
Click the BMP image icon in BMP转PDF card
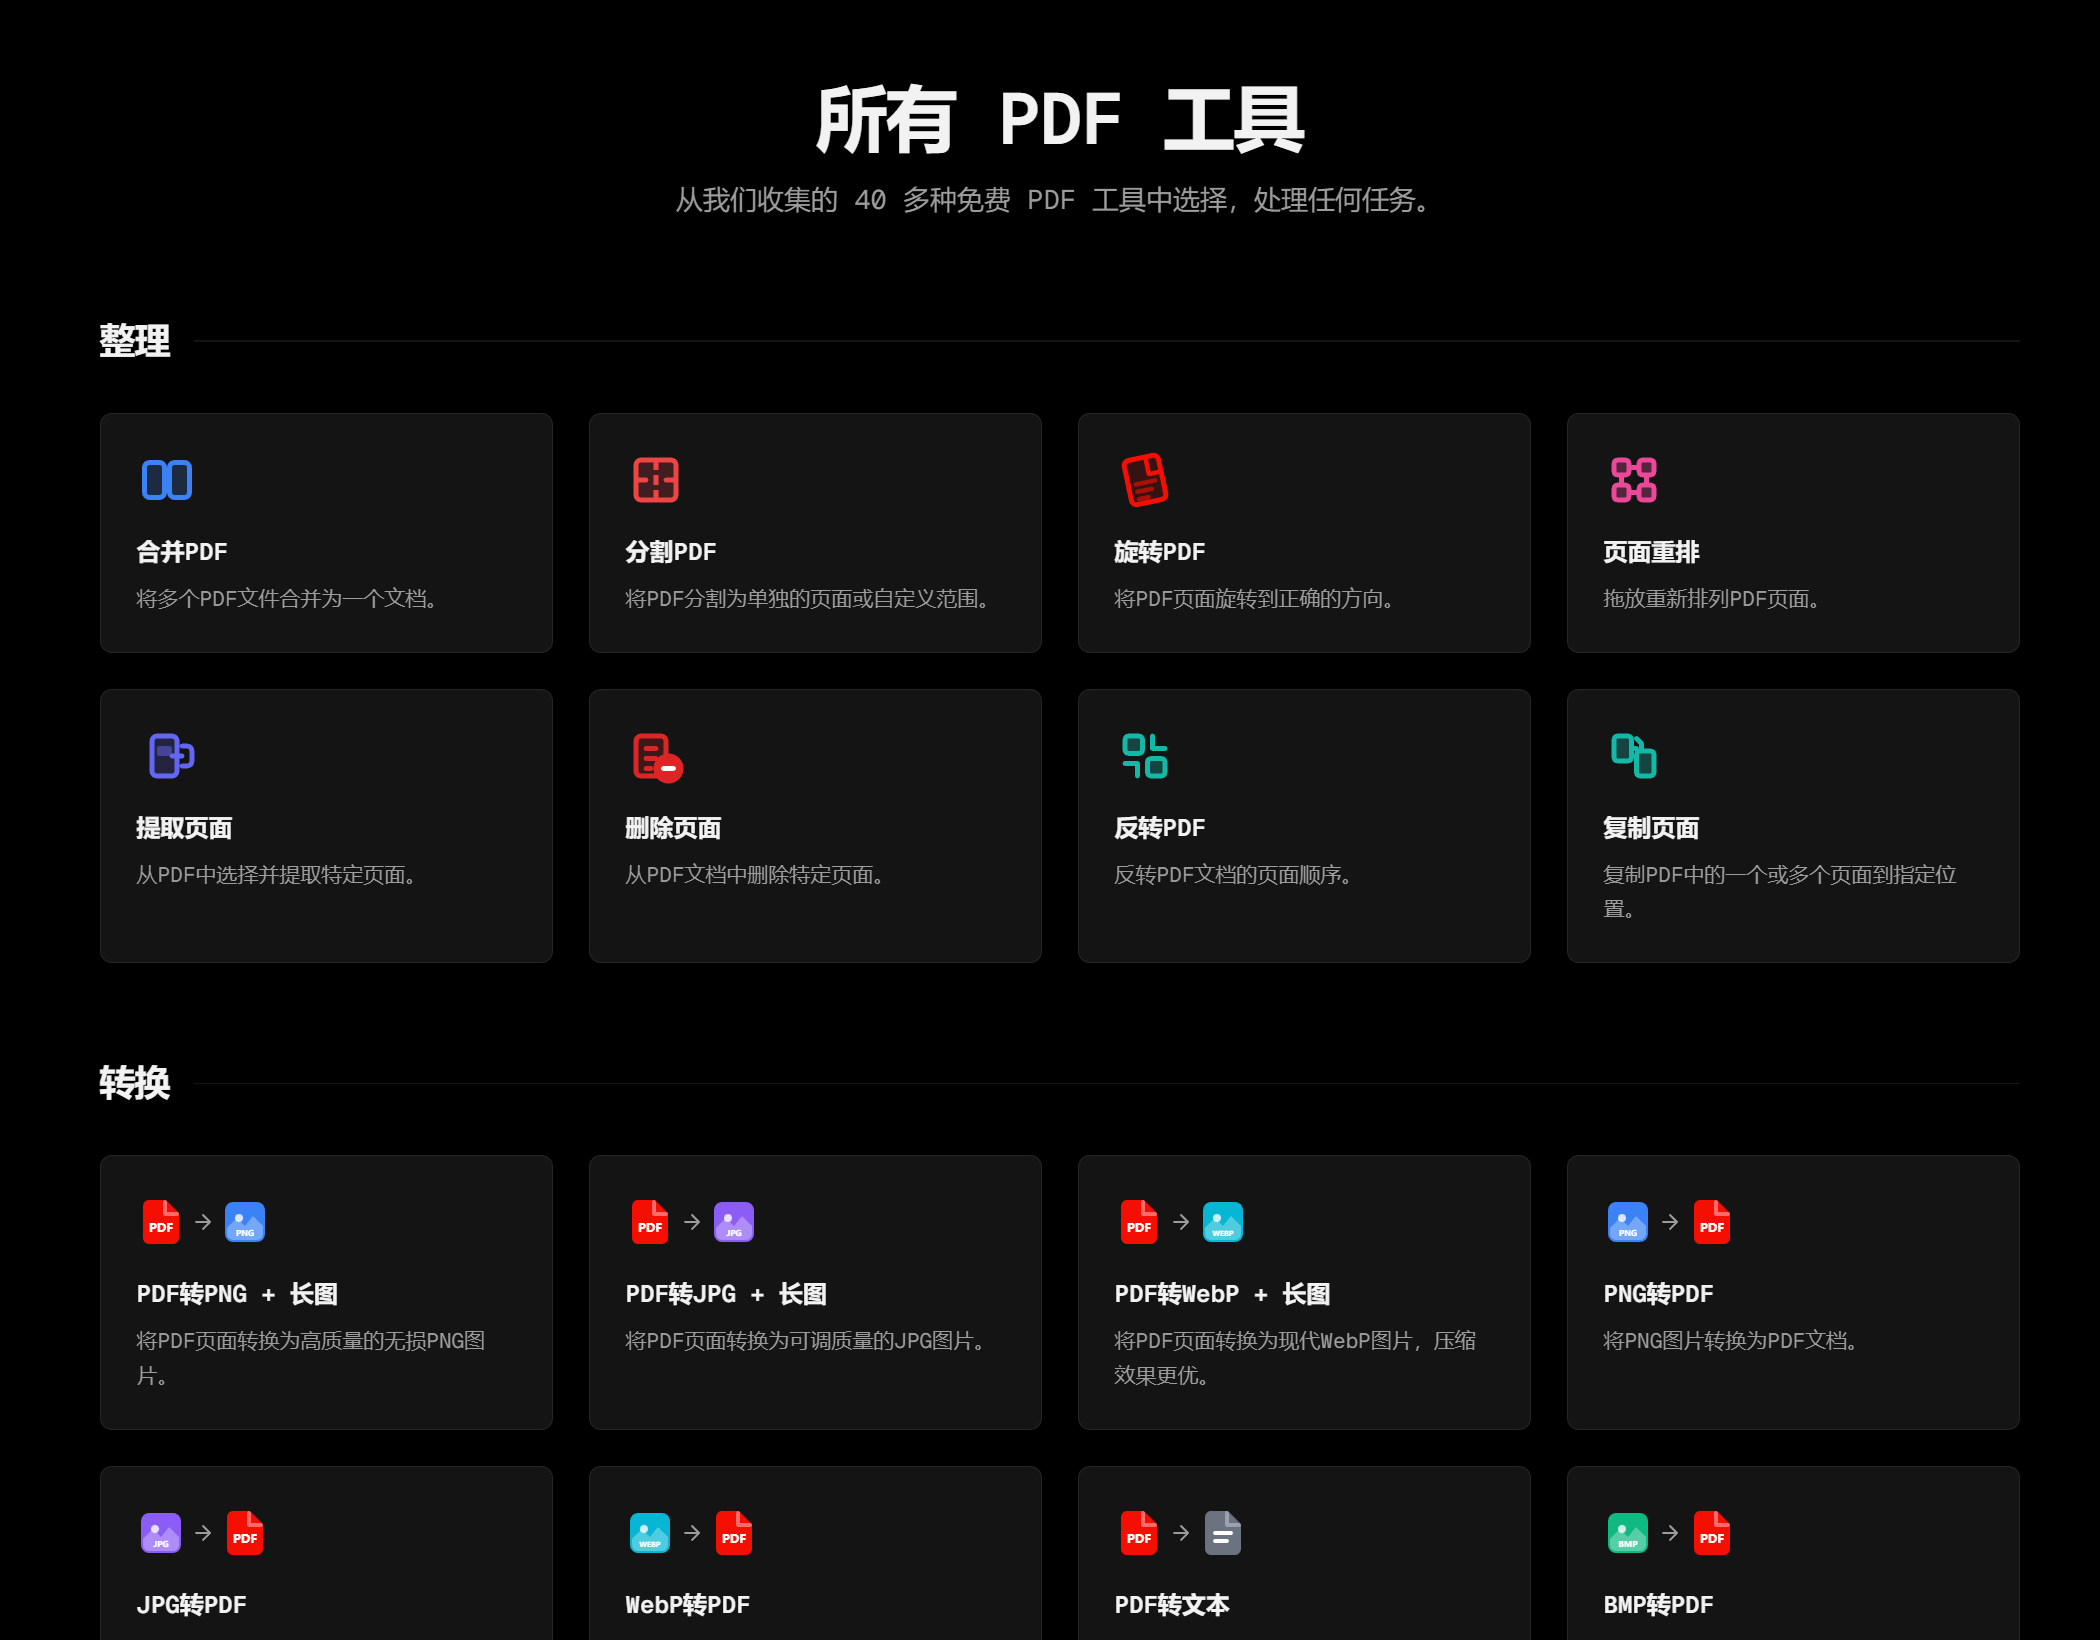[x=1627, y=1533]
